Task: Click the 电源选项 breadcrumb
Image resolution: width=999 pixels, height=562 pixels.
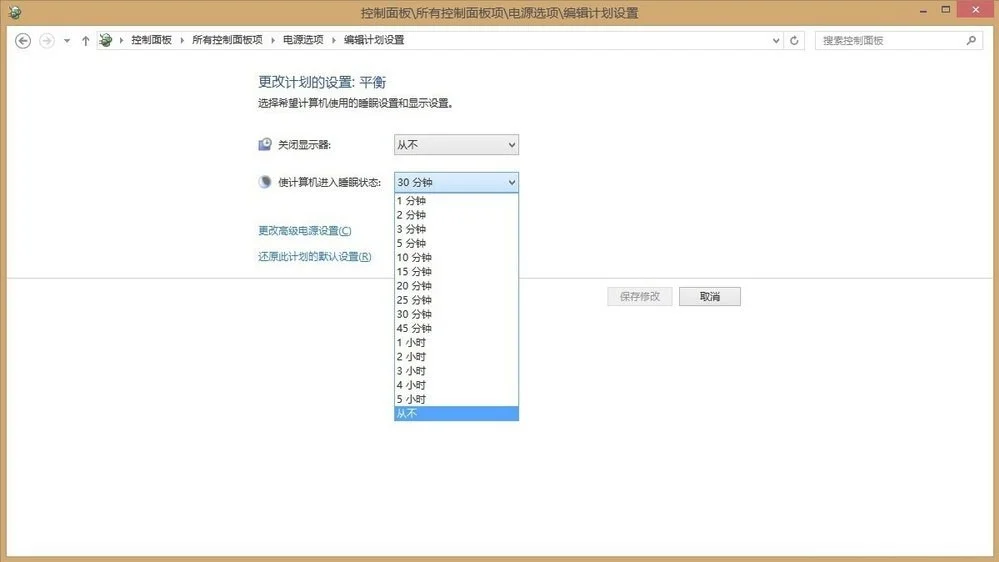Action: point(303,40)
